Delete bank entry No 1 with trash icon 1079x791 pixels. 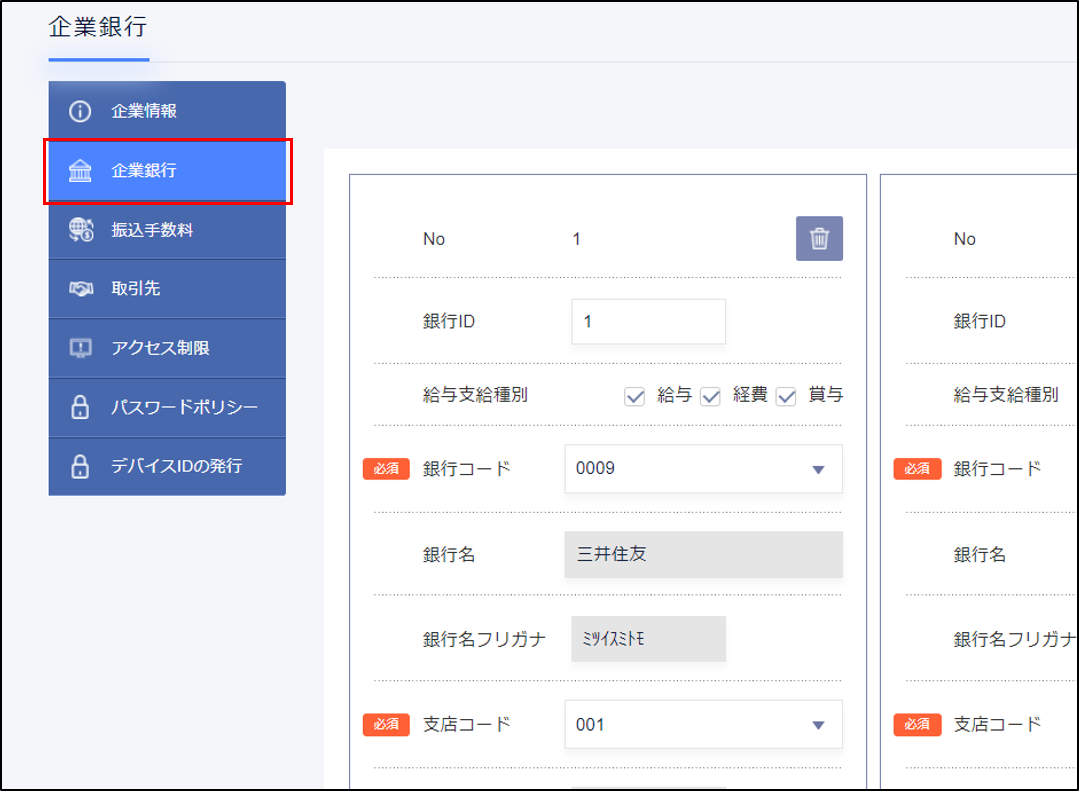(819, 239)
